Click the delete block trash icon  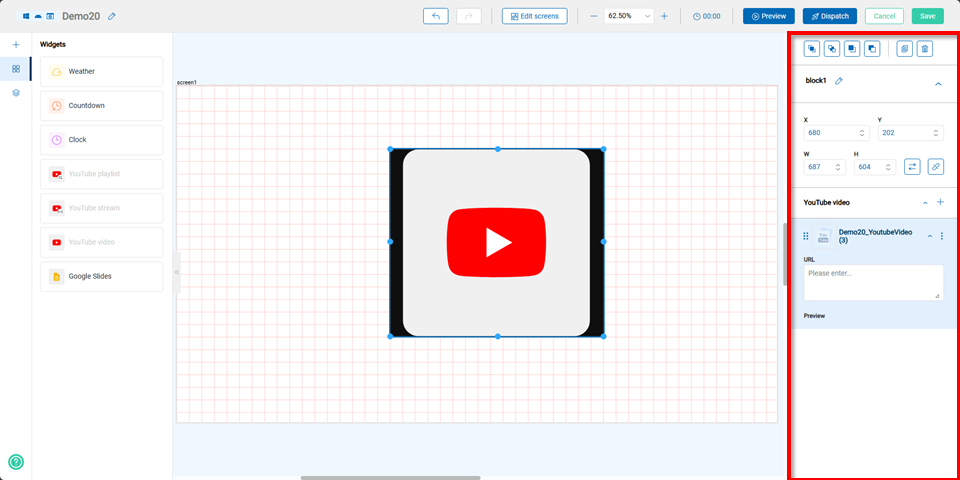[925, 49]
